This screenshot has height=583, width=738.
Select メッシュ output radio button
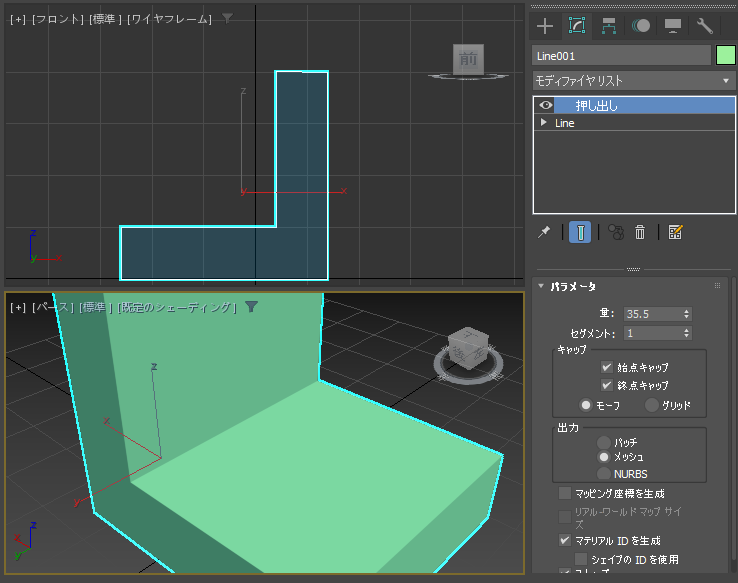(x=603, y=457)
